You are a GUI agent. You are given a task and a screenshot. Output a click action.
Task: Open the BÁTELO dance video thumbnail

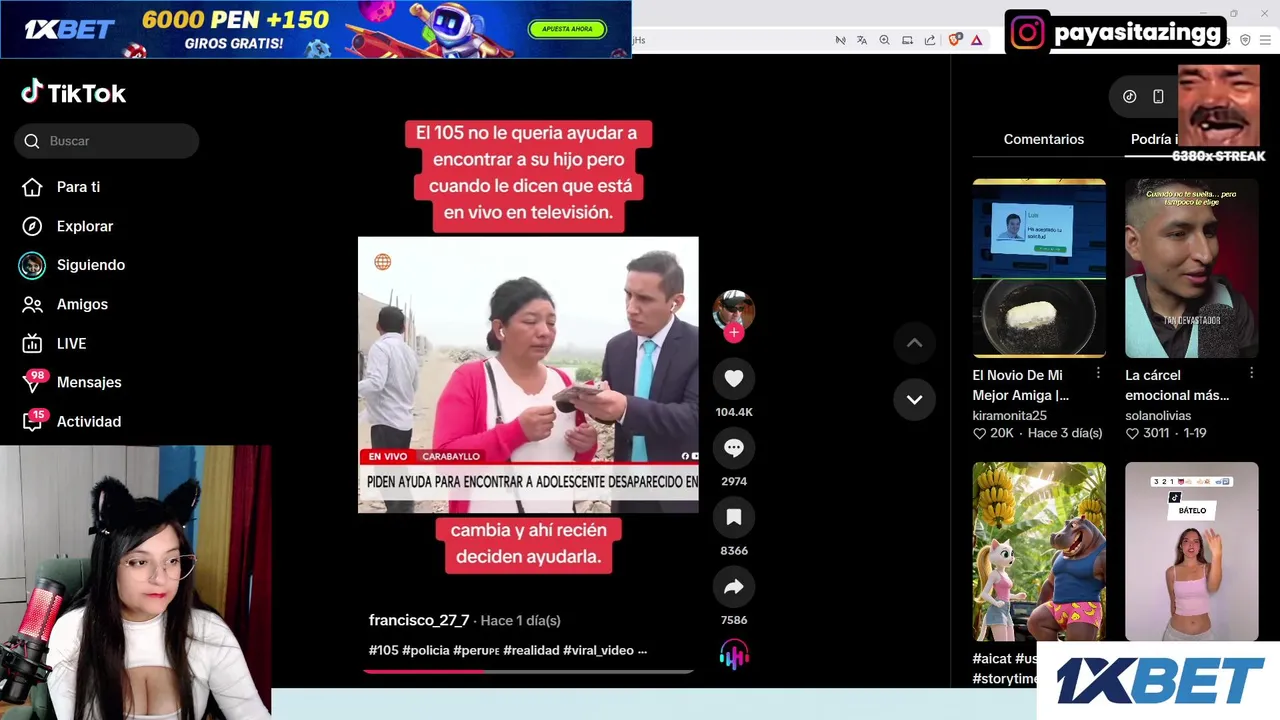pos(1192,551)
